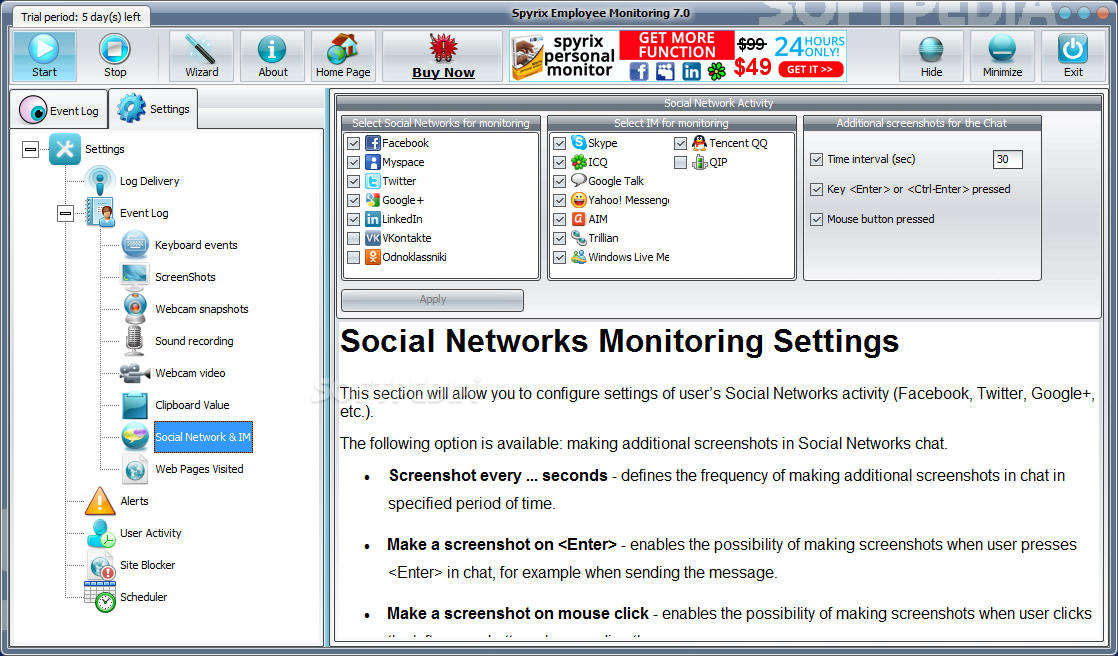Click the Minimize toolbar button
The width and height of the screenshot is (1118, 656).
1002,56
